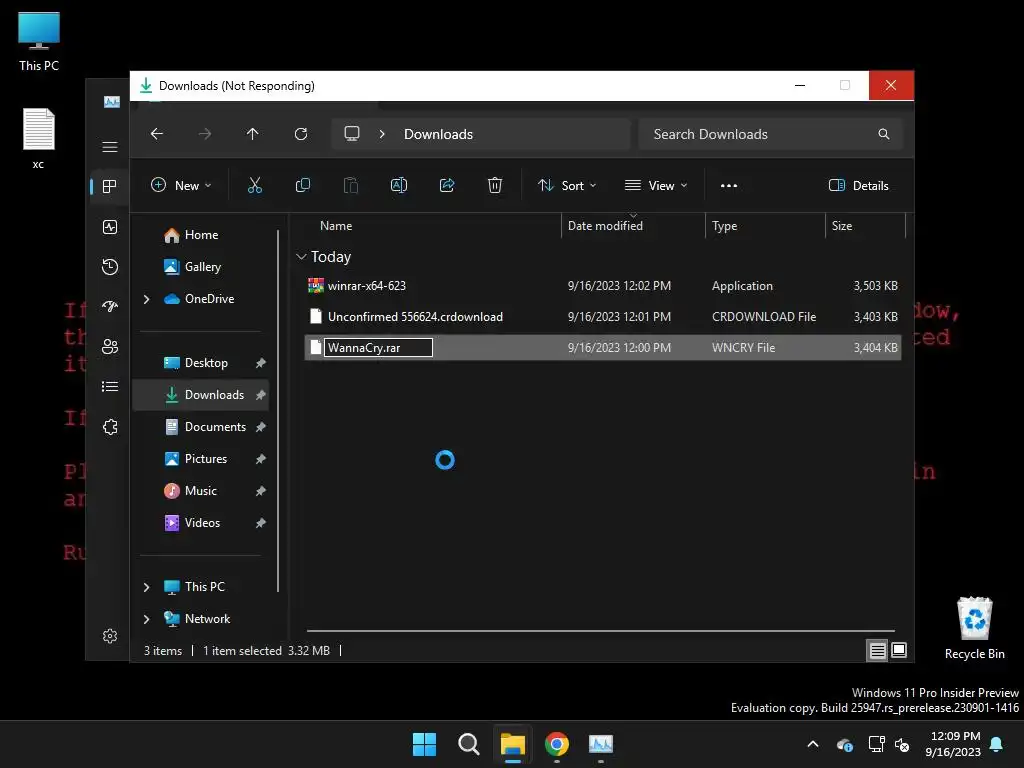Show hidden system tray icons
Screen dimensions: 1024x768
coord(813,744)
